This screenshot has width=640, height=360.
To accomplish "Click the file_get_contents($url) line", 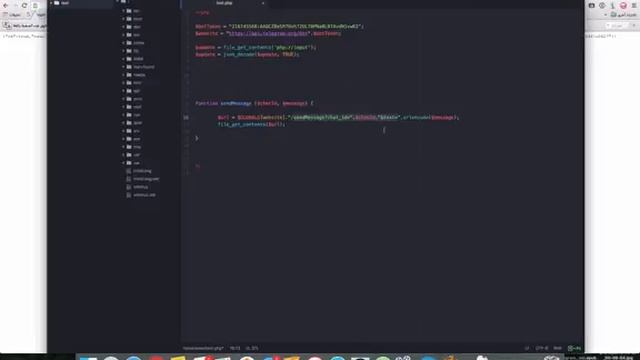I will [251, 124].
